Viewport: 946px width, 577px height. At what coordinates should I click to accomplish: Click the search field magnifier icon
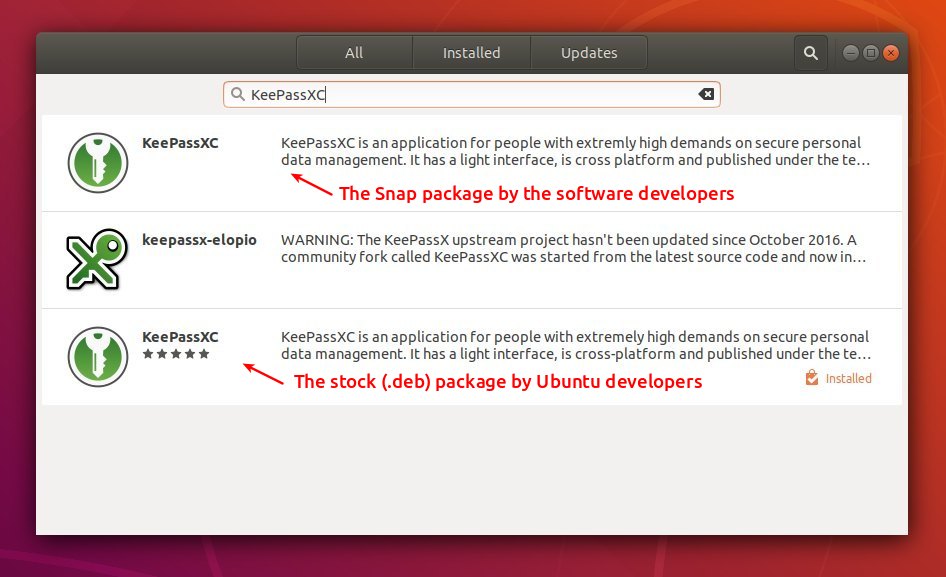238,94
